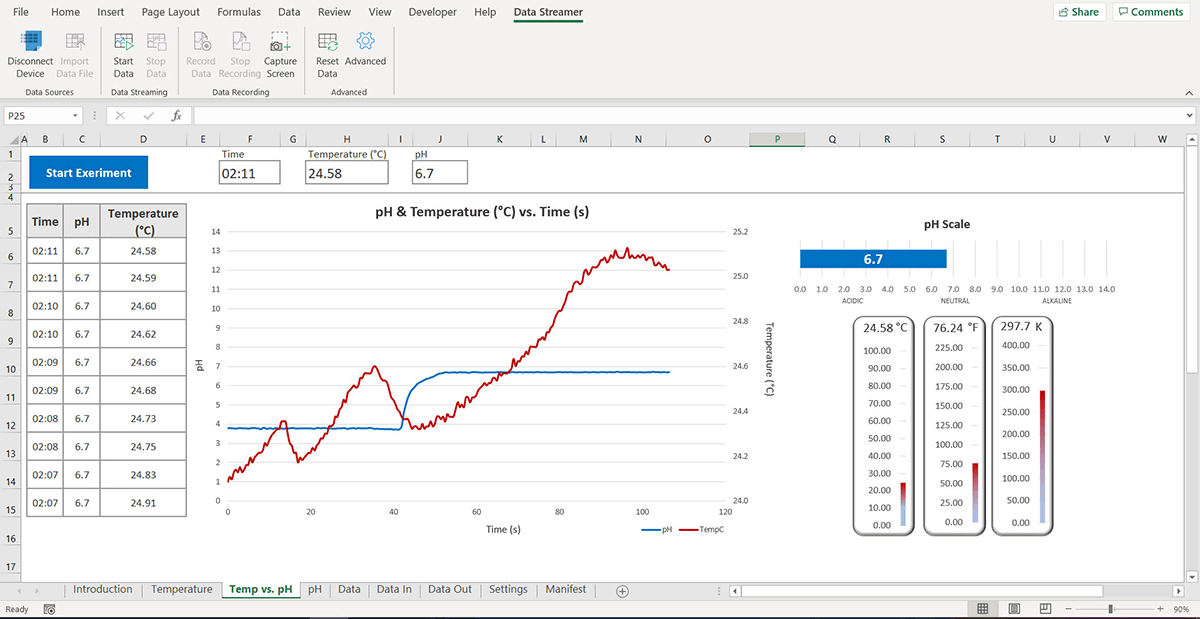Click the Insert Function fx icon
1200x619 pixels.
(176, 115)
